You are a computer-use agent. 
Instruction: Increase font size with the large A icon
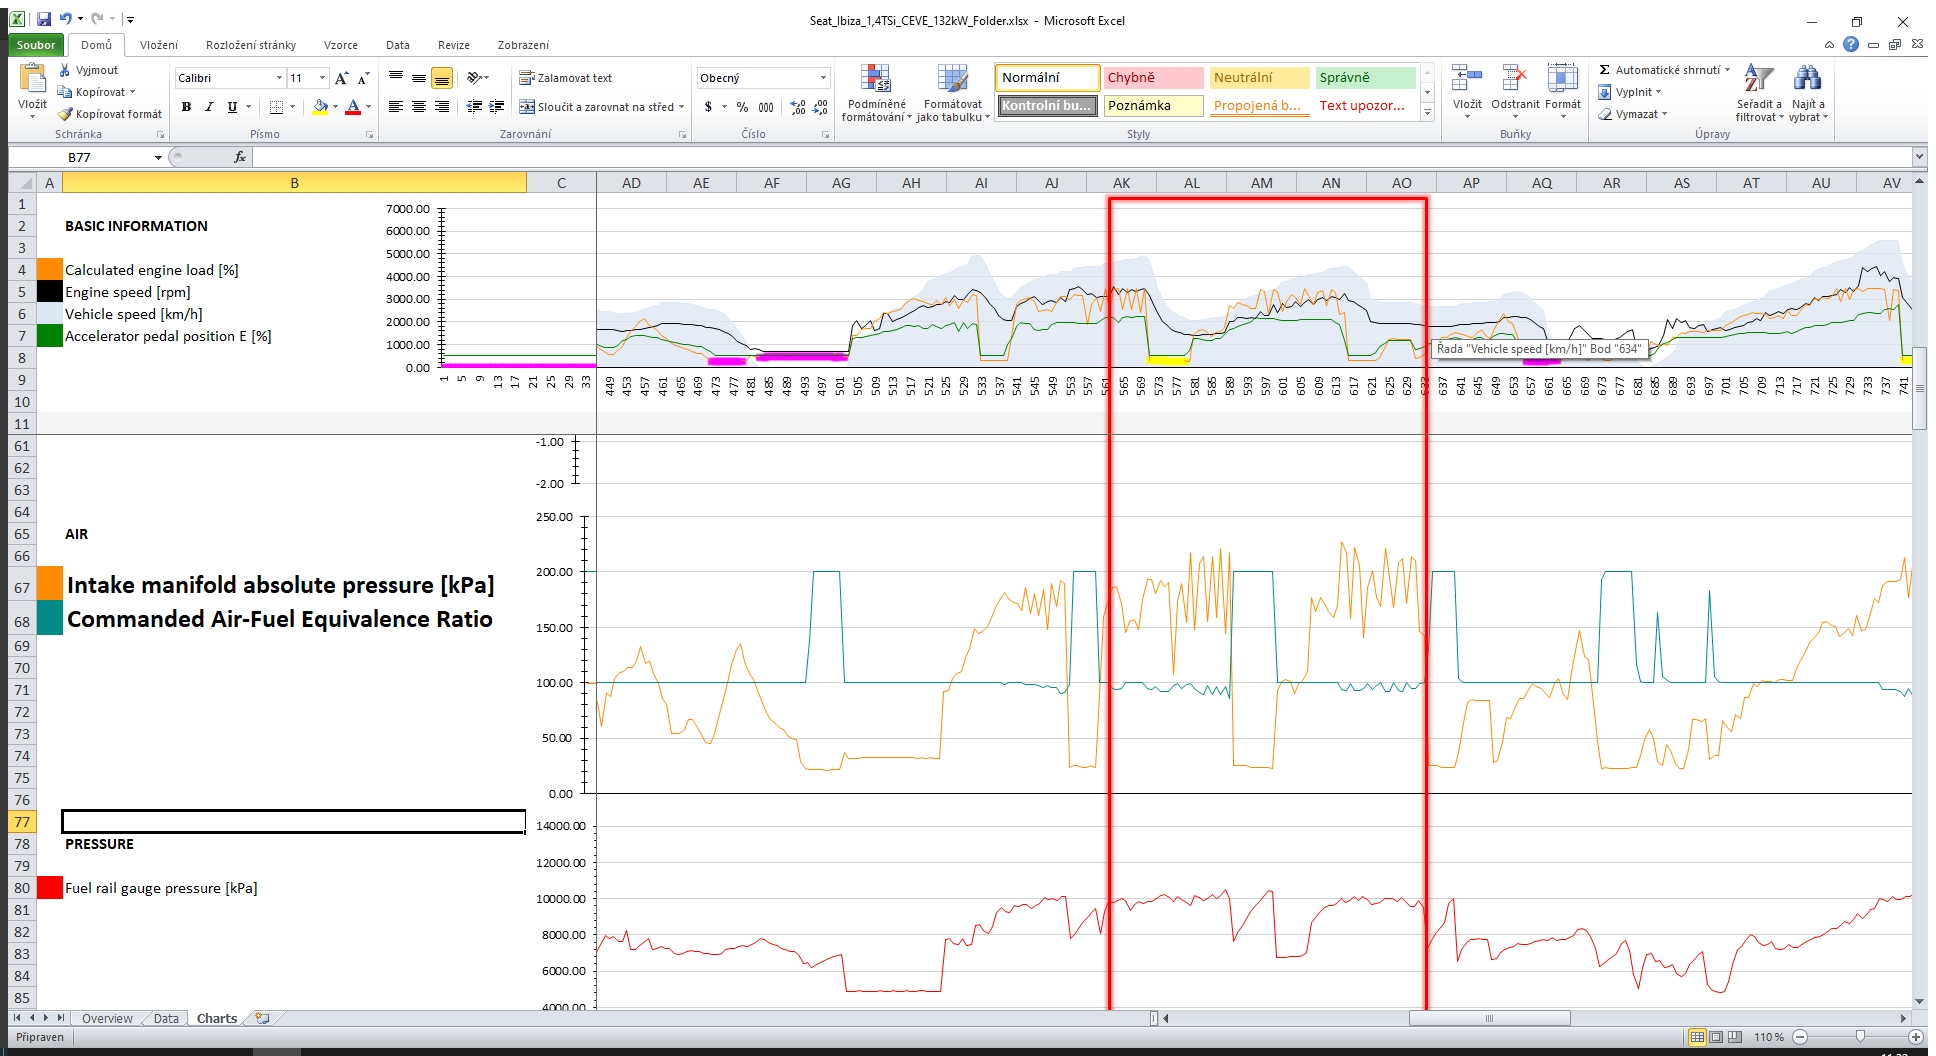click(342, 78)
